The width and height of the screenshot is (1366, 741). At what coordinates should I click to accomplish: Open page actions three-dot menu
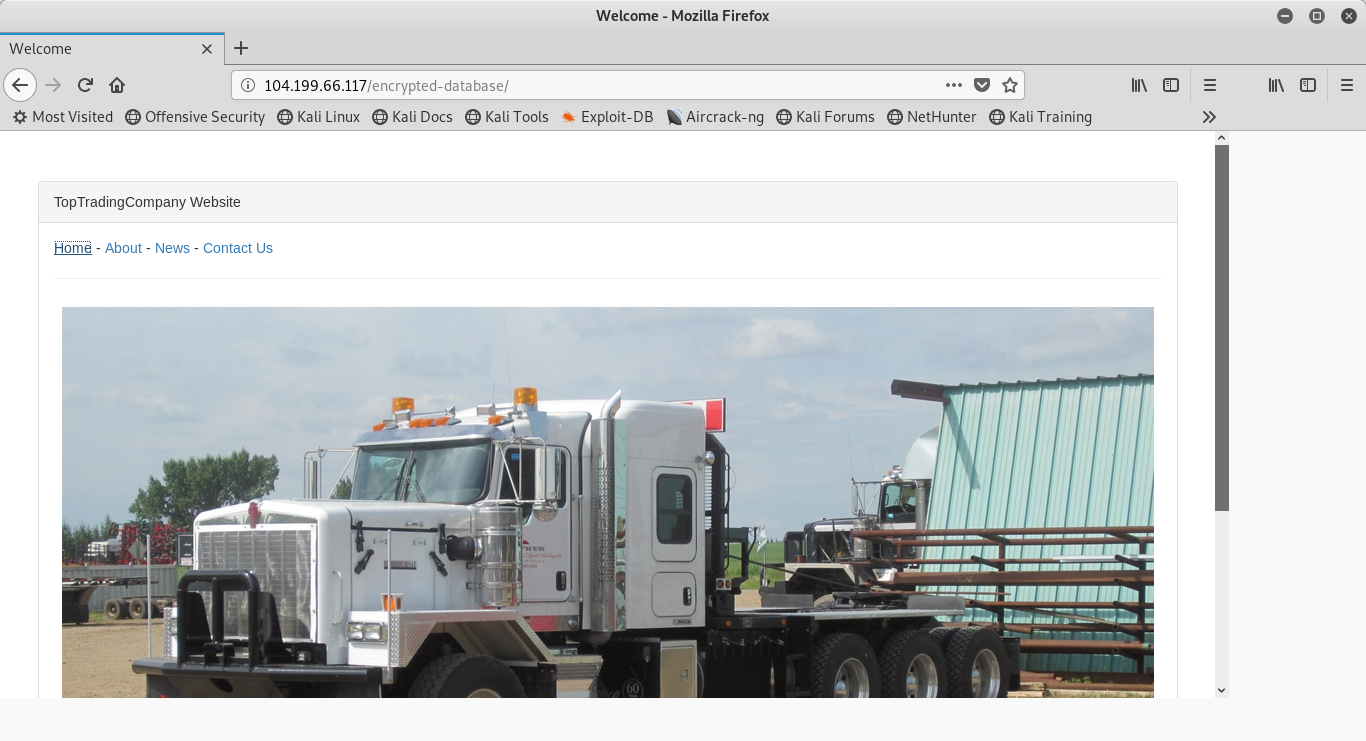pyautogui.click(x=954, y=85)
